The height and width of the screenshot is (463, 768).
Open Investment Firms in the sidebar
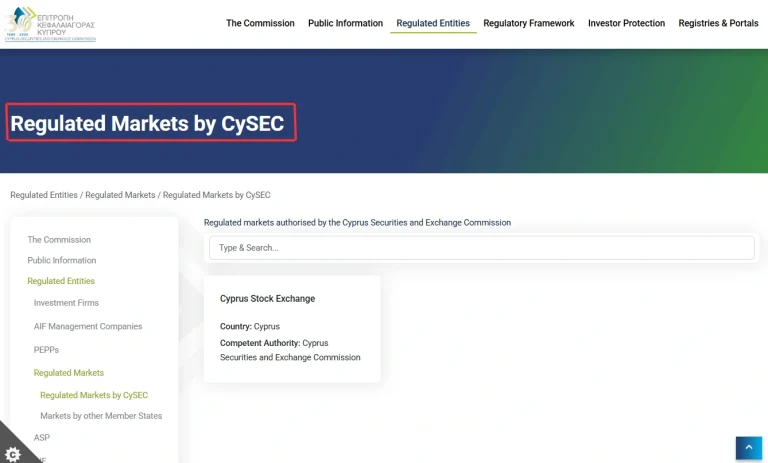coord(66,303)
